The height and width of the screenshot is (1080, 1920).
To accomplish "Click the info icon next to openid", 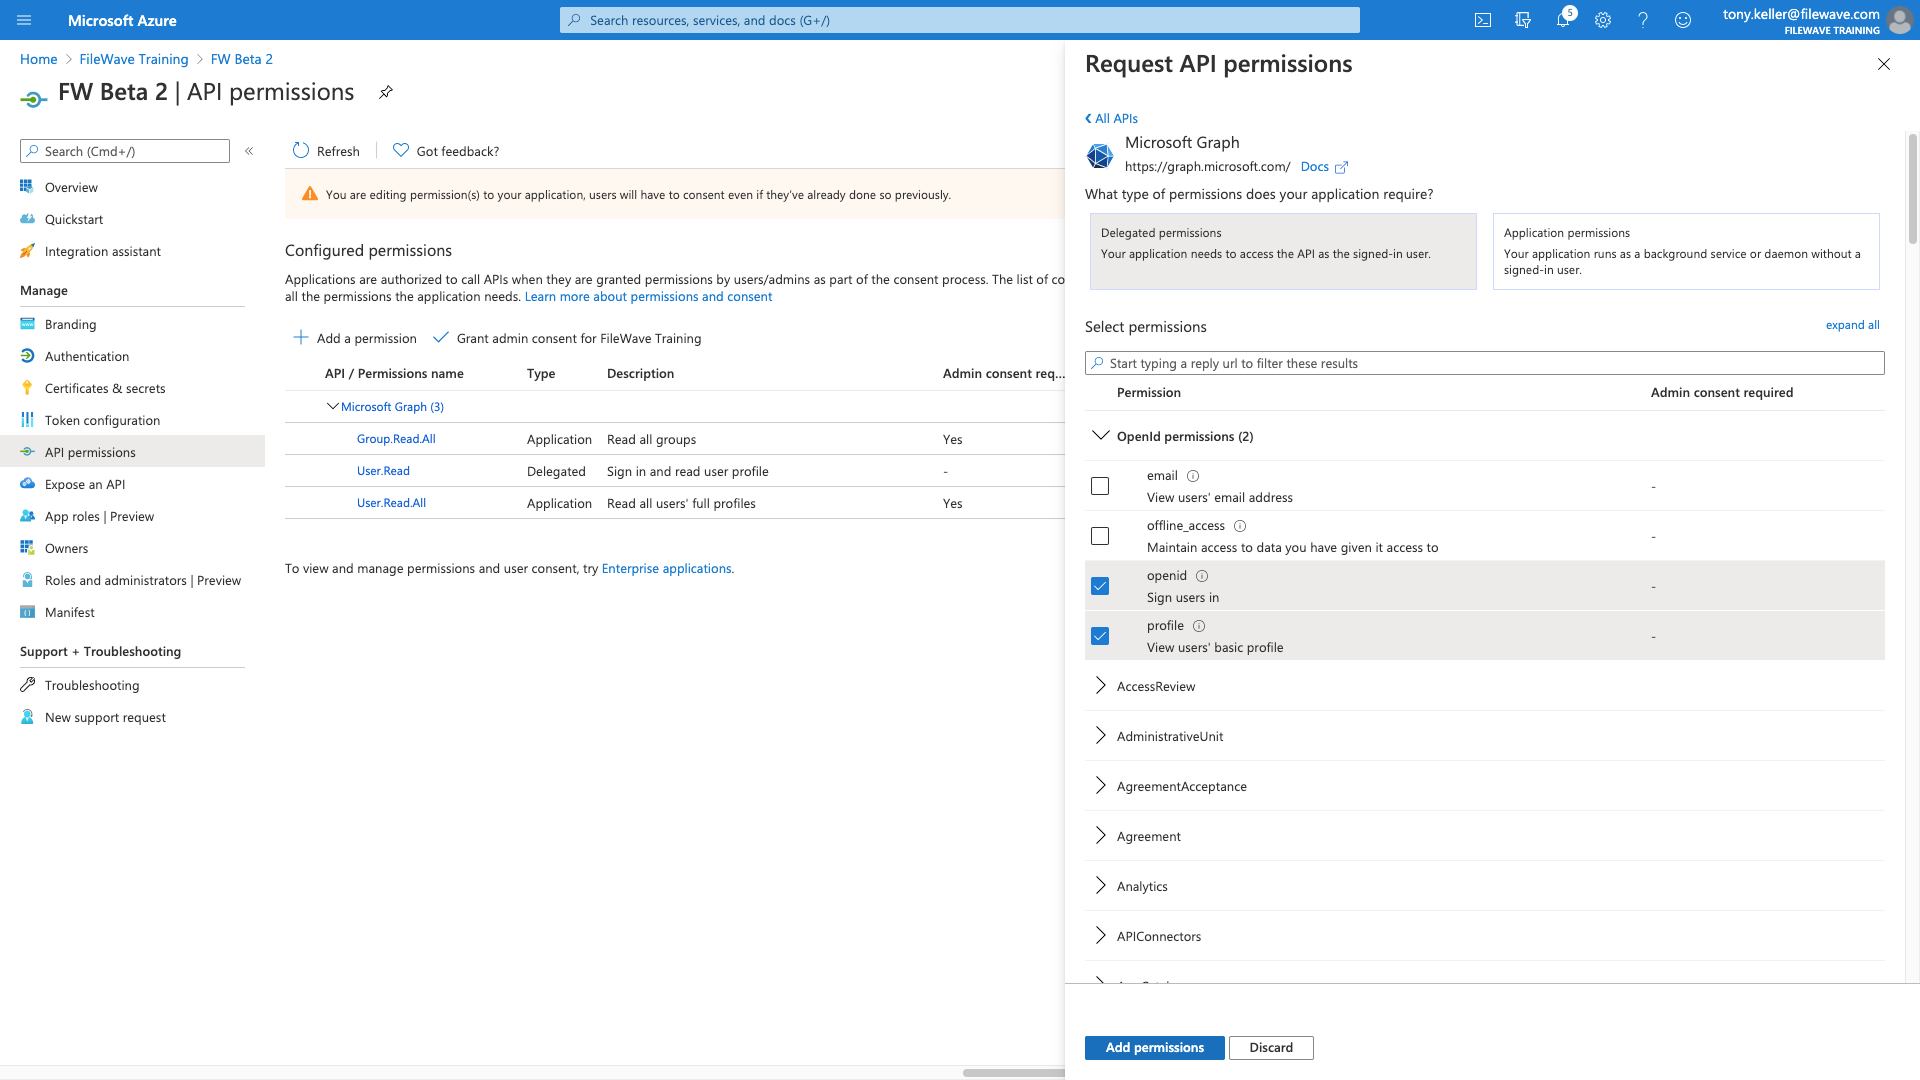I will pyautogui.click(x=1202, y=576).
